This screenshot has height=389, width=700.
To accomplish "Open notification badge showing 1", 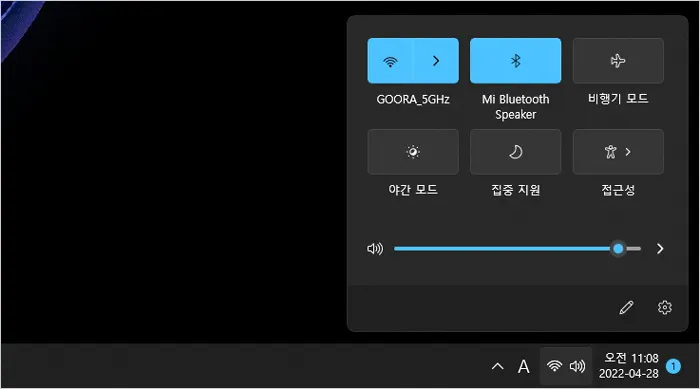I will pos(673,367).
